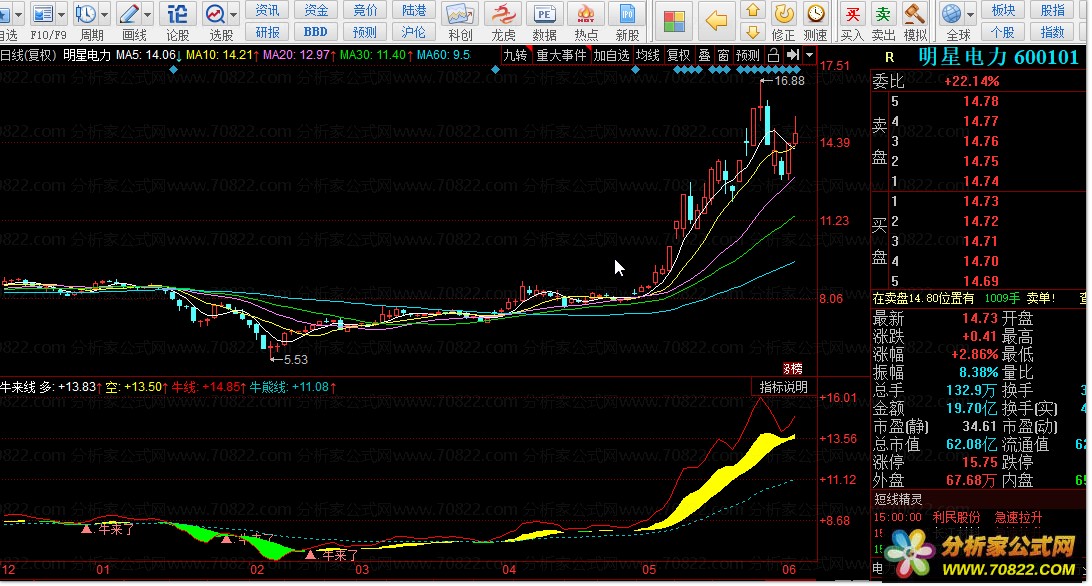Click the 指标说明 indicator description button
Viewport: 1092px width, 586px height.
[x=783, y=387]
